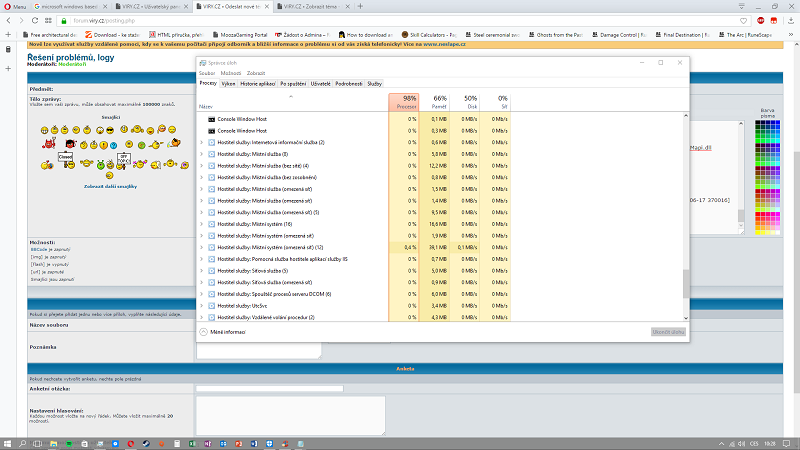Screen dimensions: 800x450
Task: Expand Hostitel služby: Internetová informační služba (2)
Action: tap(202, 142)
